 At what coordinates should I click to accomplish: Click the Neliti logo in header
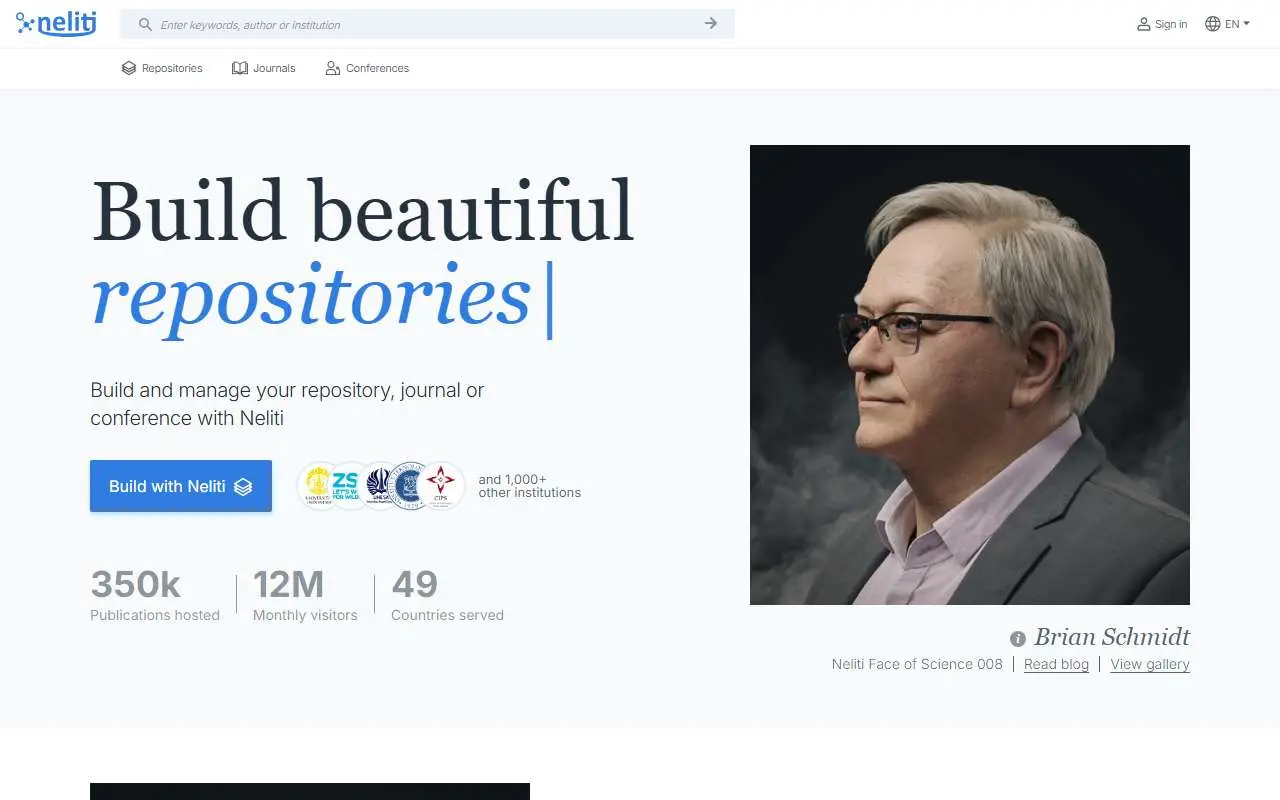pos(56,23)
